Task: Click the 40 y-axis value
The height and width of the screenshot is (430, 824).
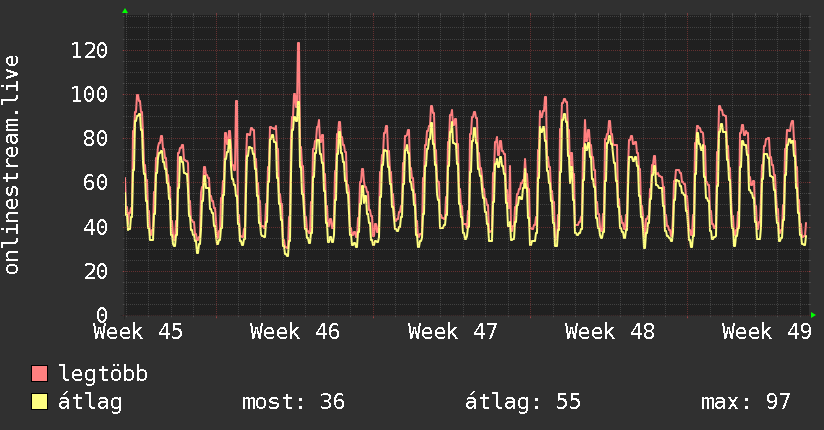Action: pos(96,227)
